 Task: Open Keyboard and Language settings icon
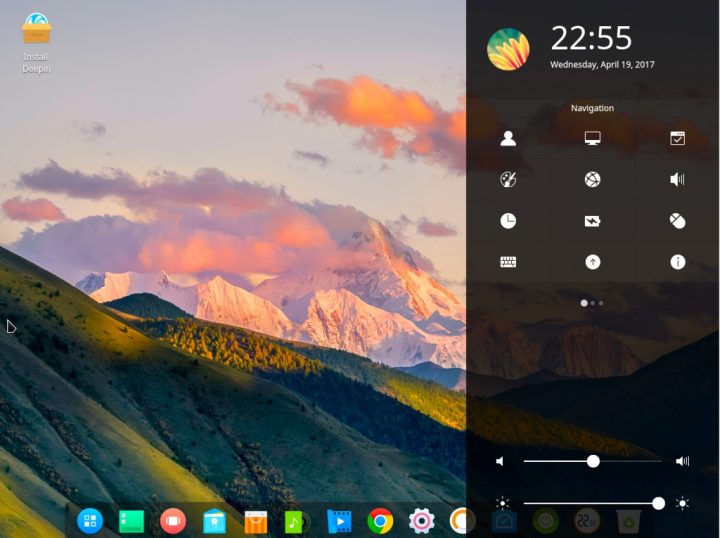508,262
